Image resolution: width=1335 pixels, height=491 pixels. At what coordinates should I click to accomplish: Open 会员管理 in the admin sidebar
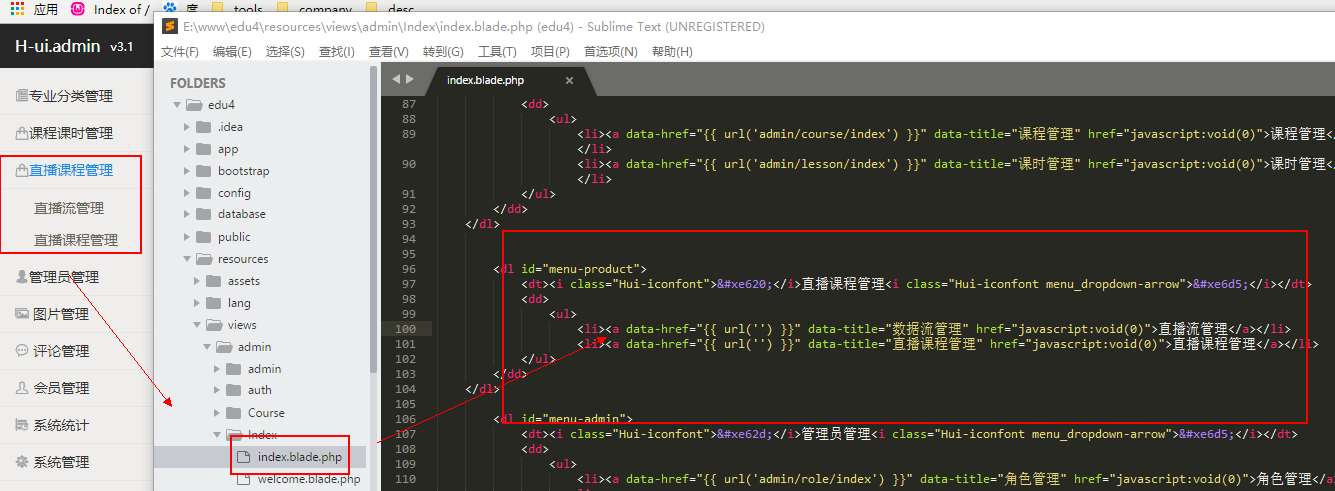tap(61, 388)
